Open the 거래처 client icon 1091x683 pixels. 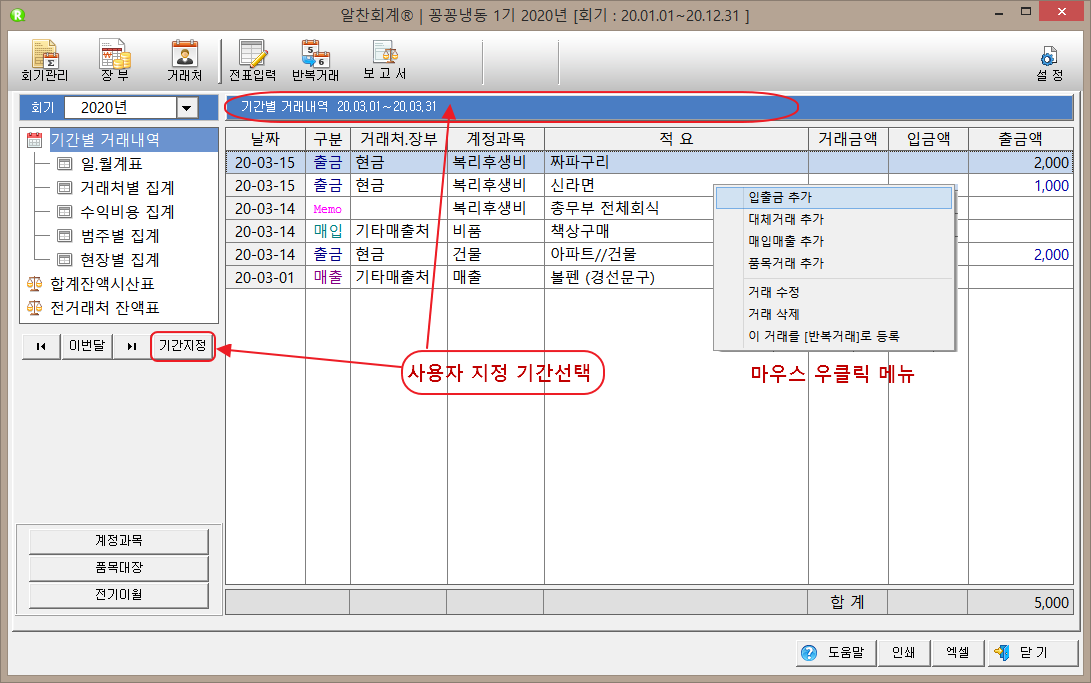(x=184, y=61)
